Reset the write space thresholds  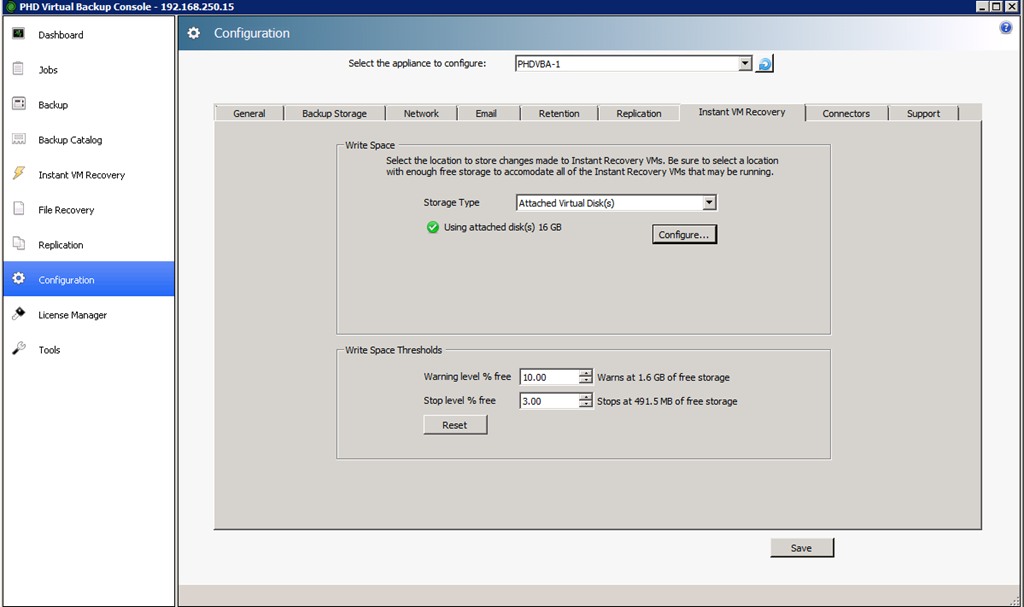coord(455,425)
